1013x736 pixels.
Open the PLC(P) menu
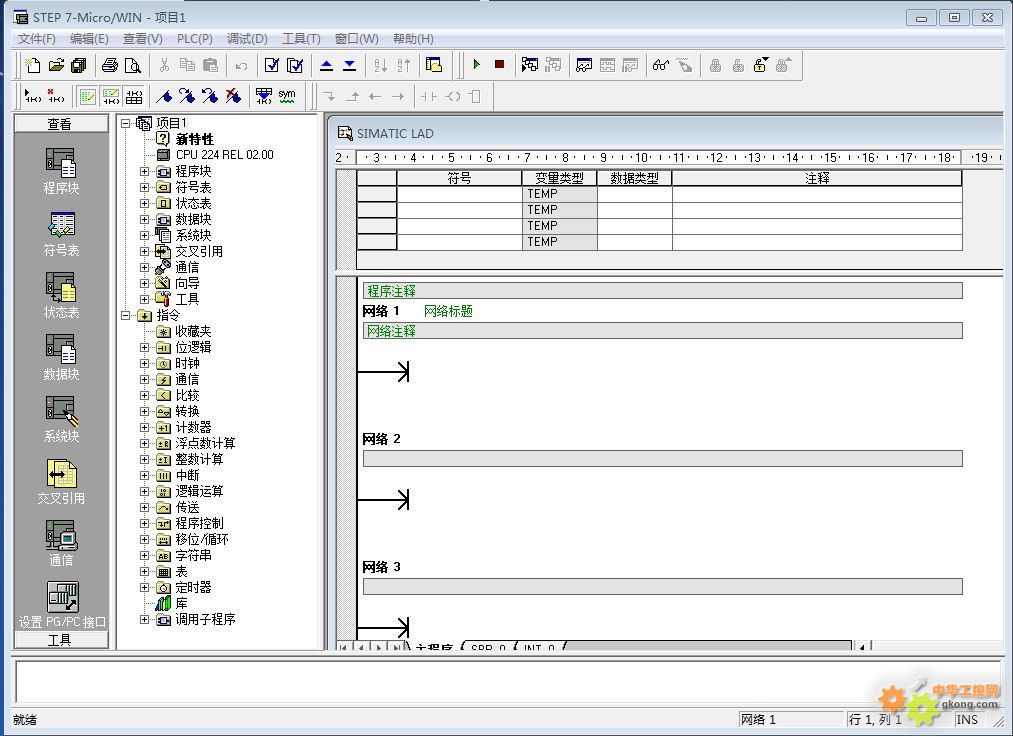point(194,39)
